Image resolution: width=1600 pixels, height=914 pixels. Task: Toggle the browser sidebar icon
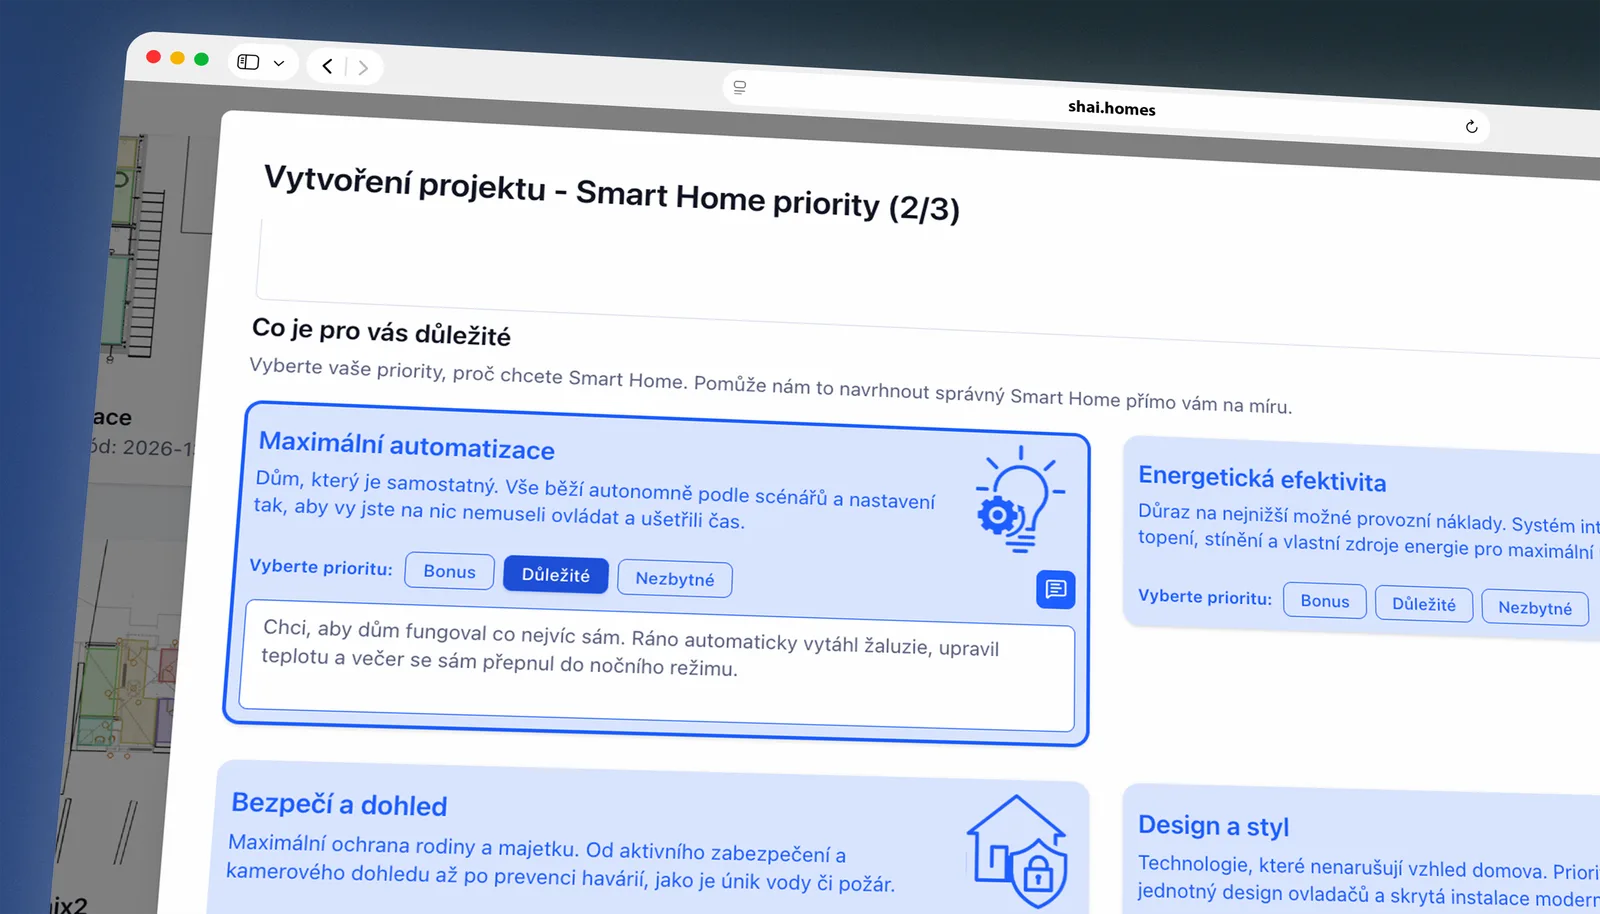click(248, 62)
